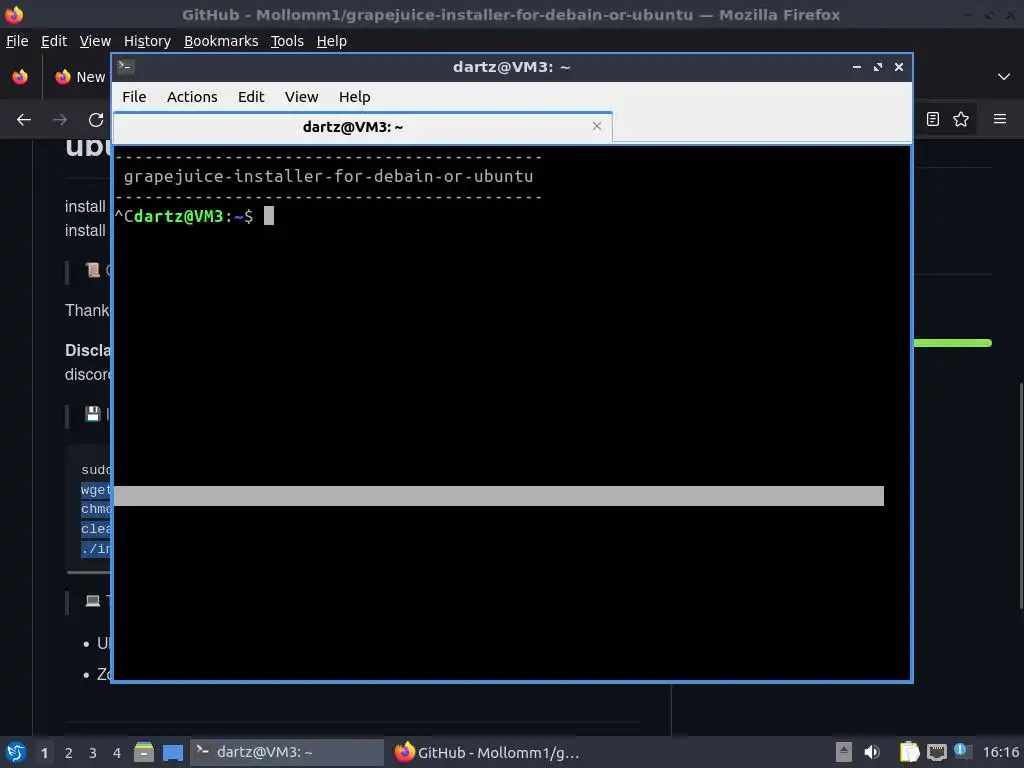Open the file manager from taskbar
The width and height of the screenshot is (1024, 768).
144,752
